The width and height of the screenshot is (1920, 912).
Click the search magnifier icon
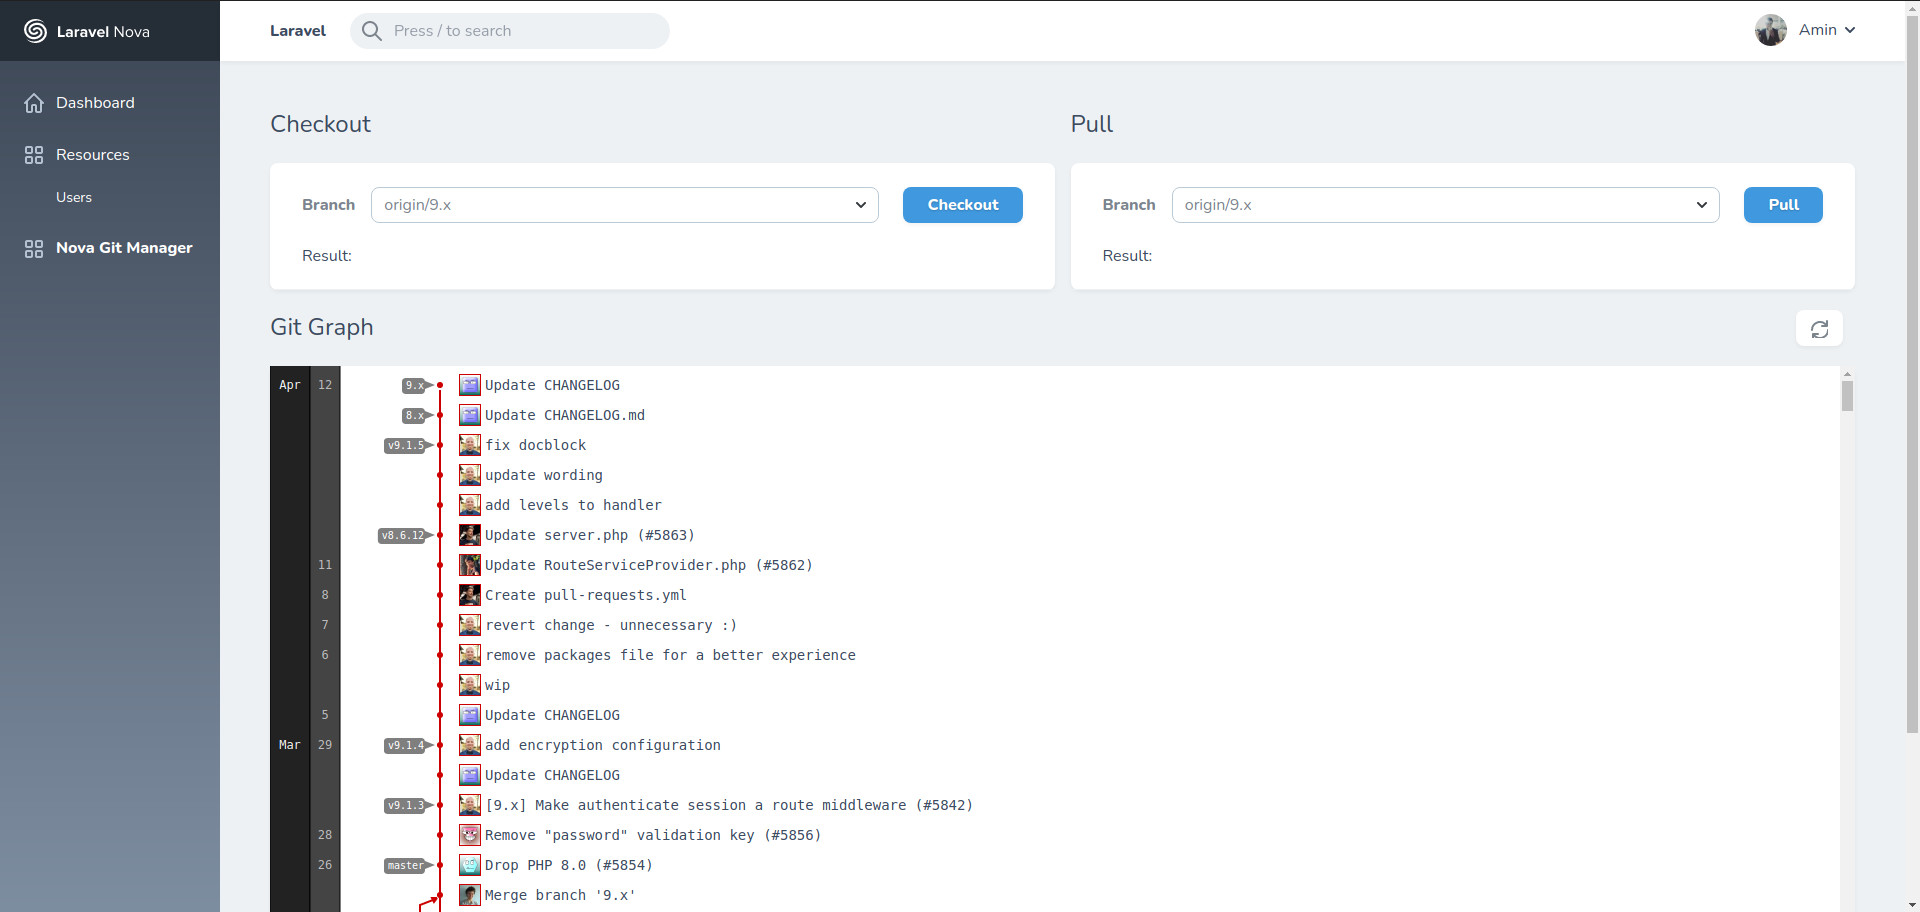372,31
